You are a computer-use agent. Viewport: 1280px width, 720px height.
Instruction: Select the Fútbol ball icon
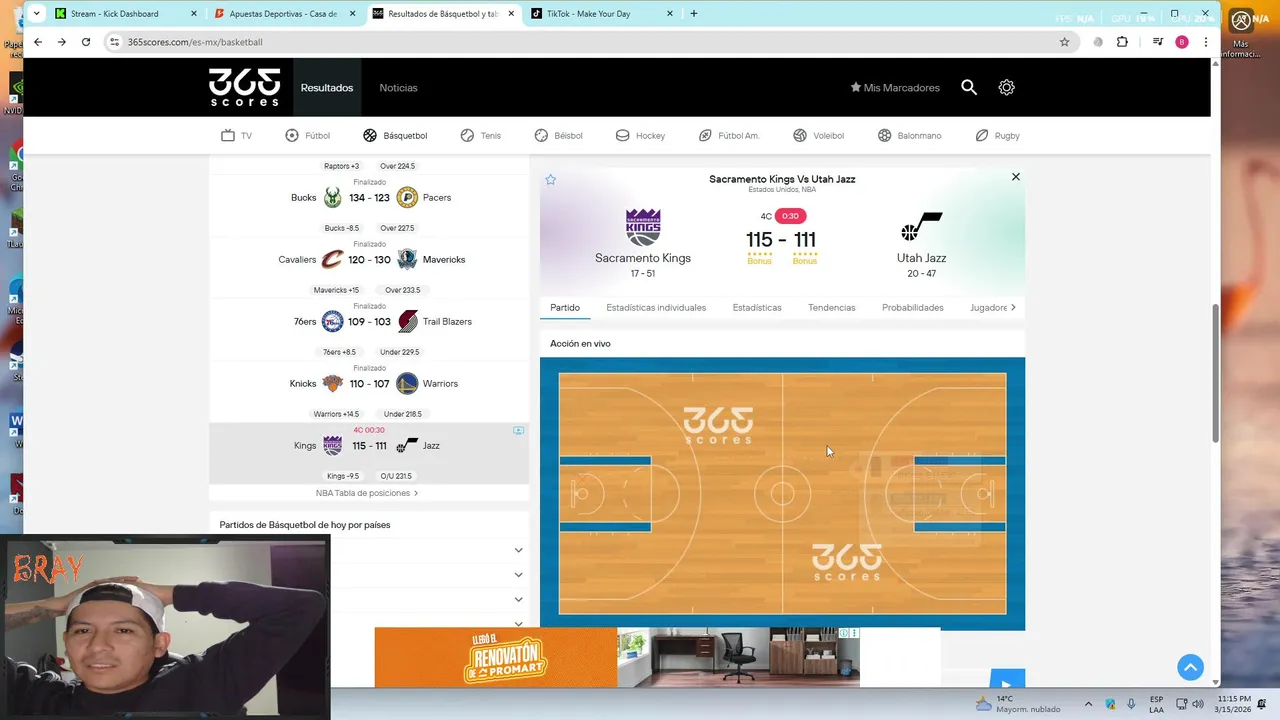(292, 135)
